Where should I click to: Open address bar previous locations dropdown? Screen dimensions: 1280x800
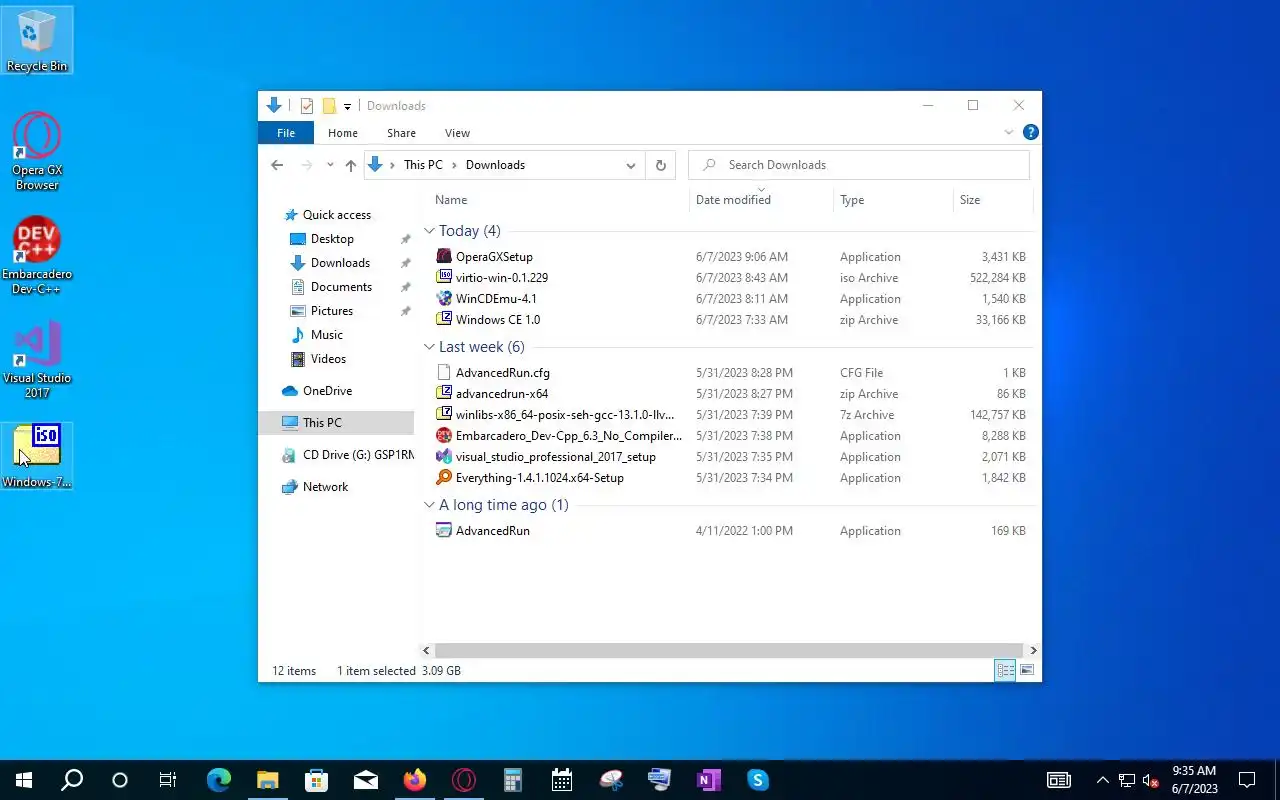(x=630, y=165)
